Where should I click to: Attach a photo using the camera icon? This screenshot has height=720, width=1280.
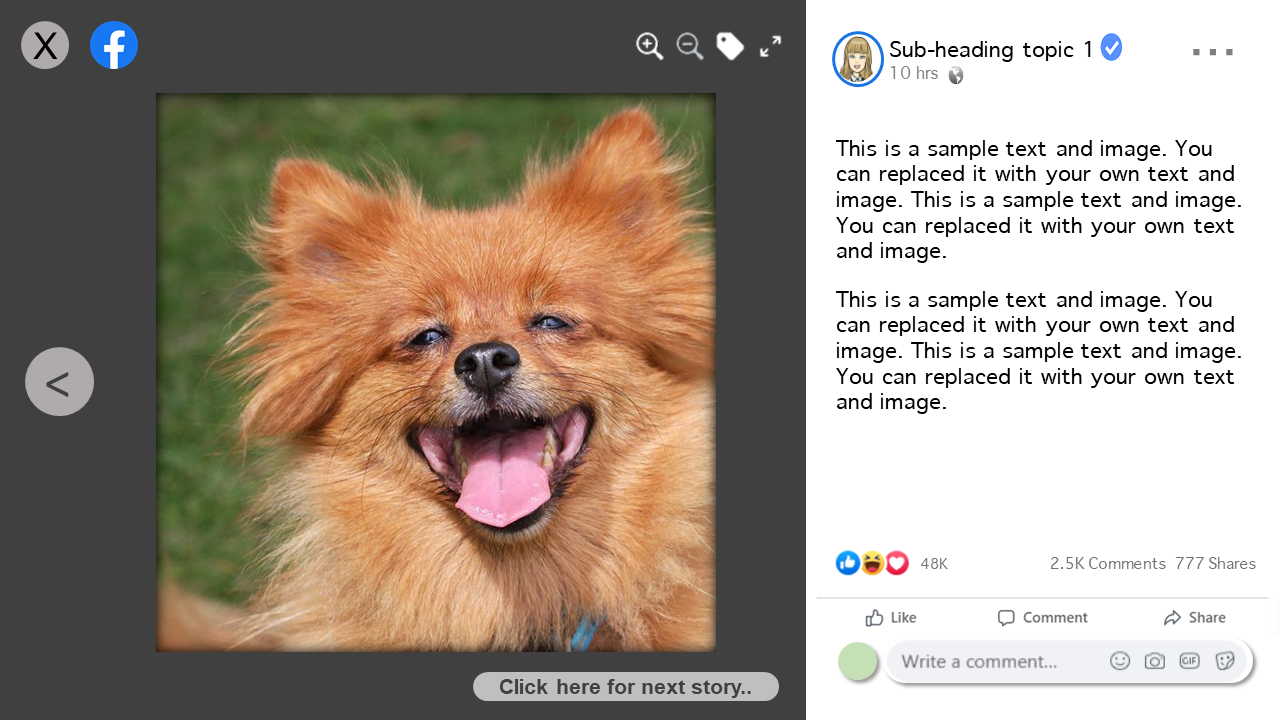point(1155,661)
